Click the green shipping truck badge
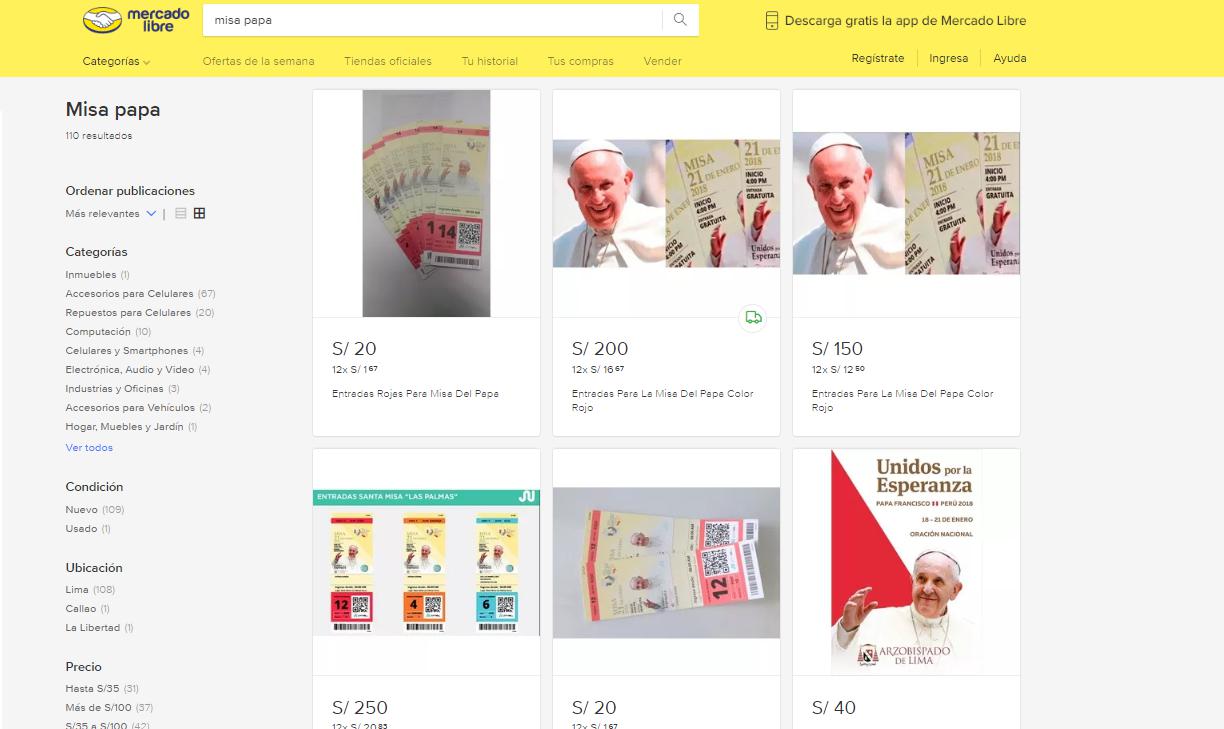The height and width of the screenshot is (729, 1224). [x=753, y=318]
